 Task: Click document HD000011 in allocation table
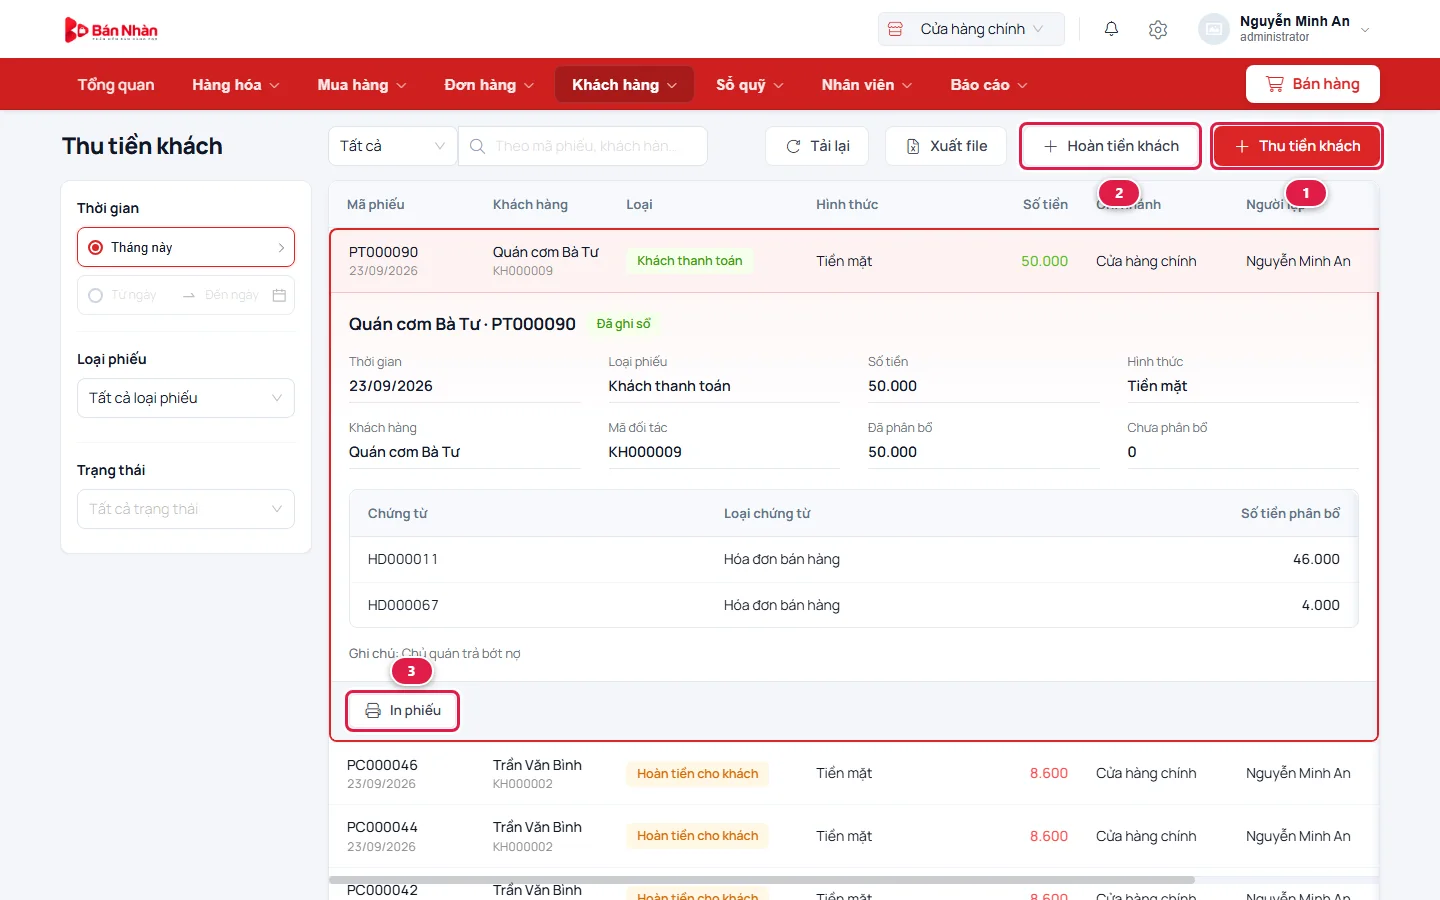coord(403,559)
